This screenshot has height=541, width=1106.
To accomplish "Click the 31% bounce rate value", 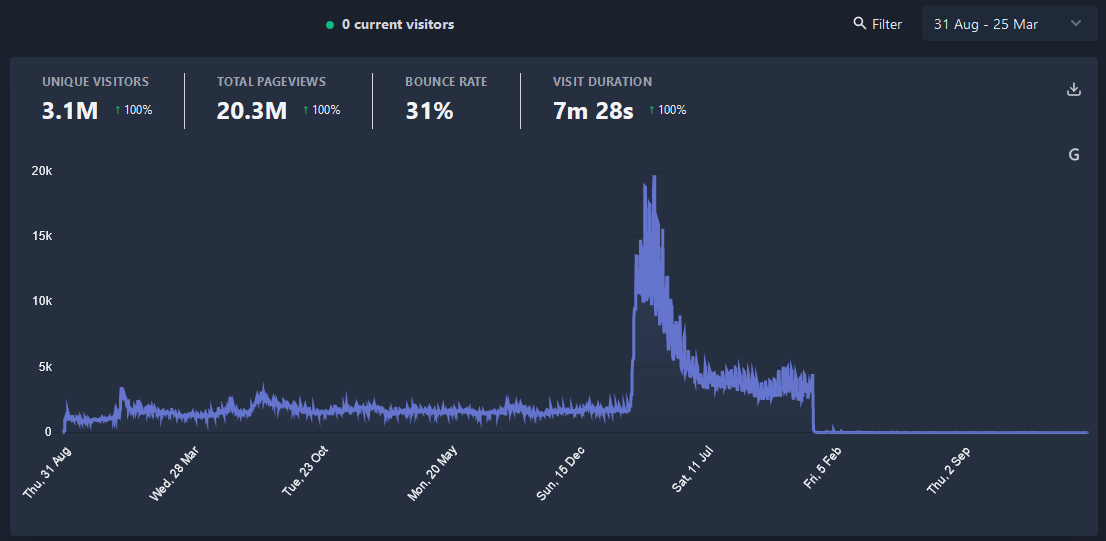I will (430, 111).
